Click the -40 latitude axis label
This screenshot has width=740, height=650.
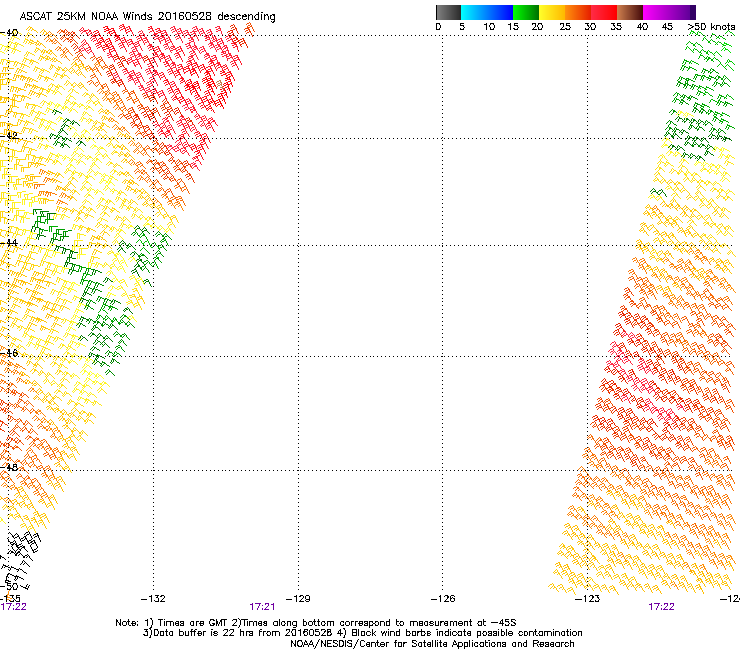pyautogui.click(x=9, y=33)
